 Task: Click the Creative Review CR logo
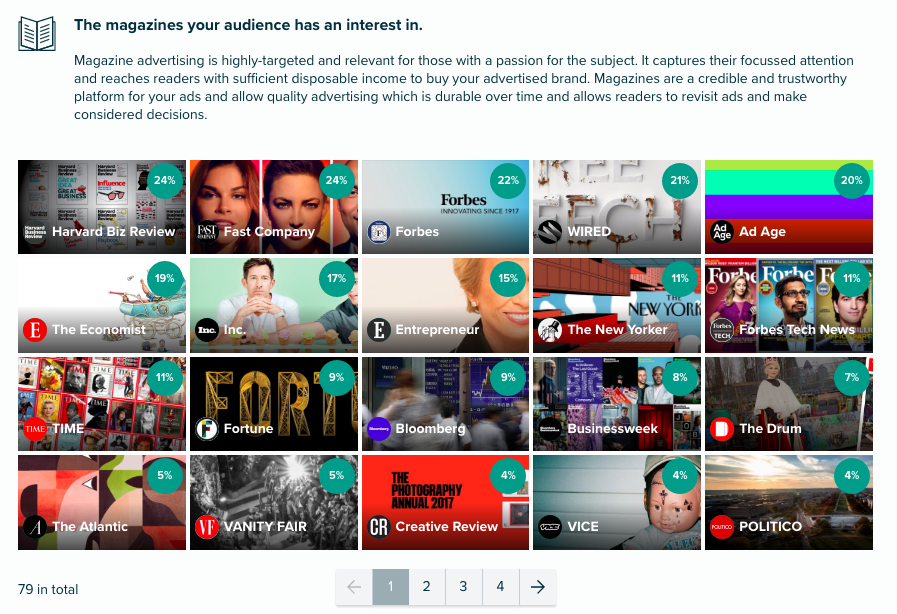coord(378,526)
